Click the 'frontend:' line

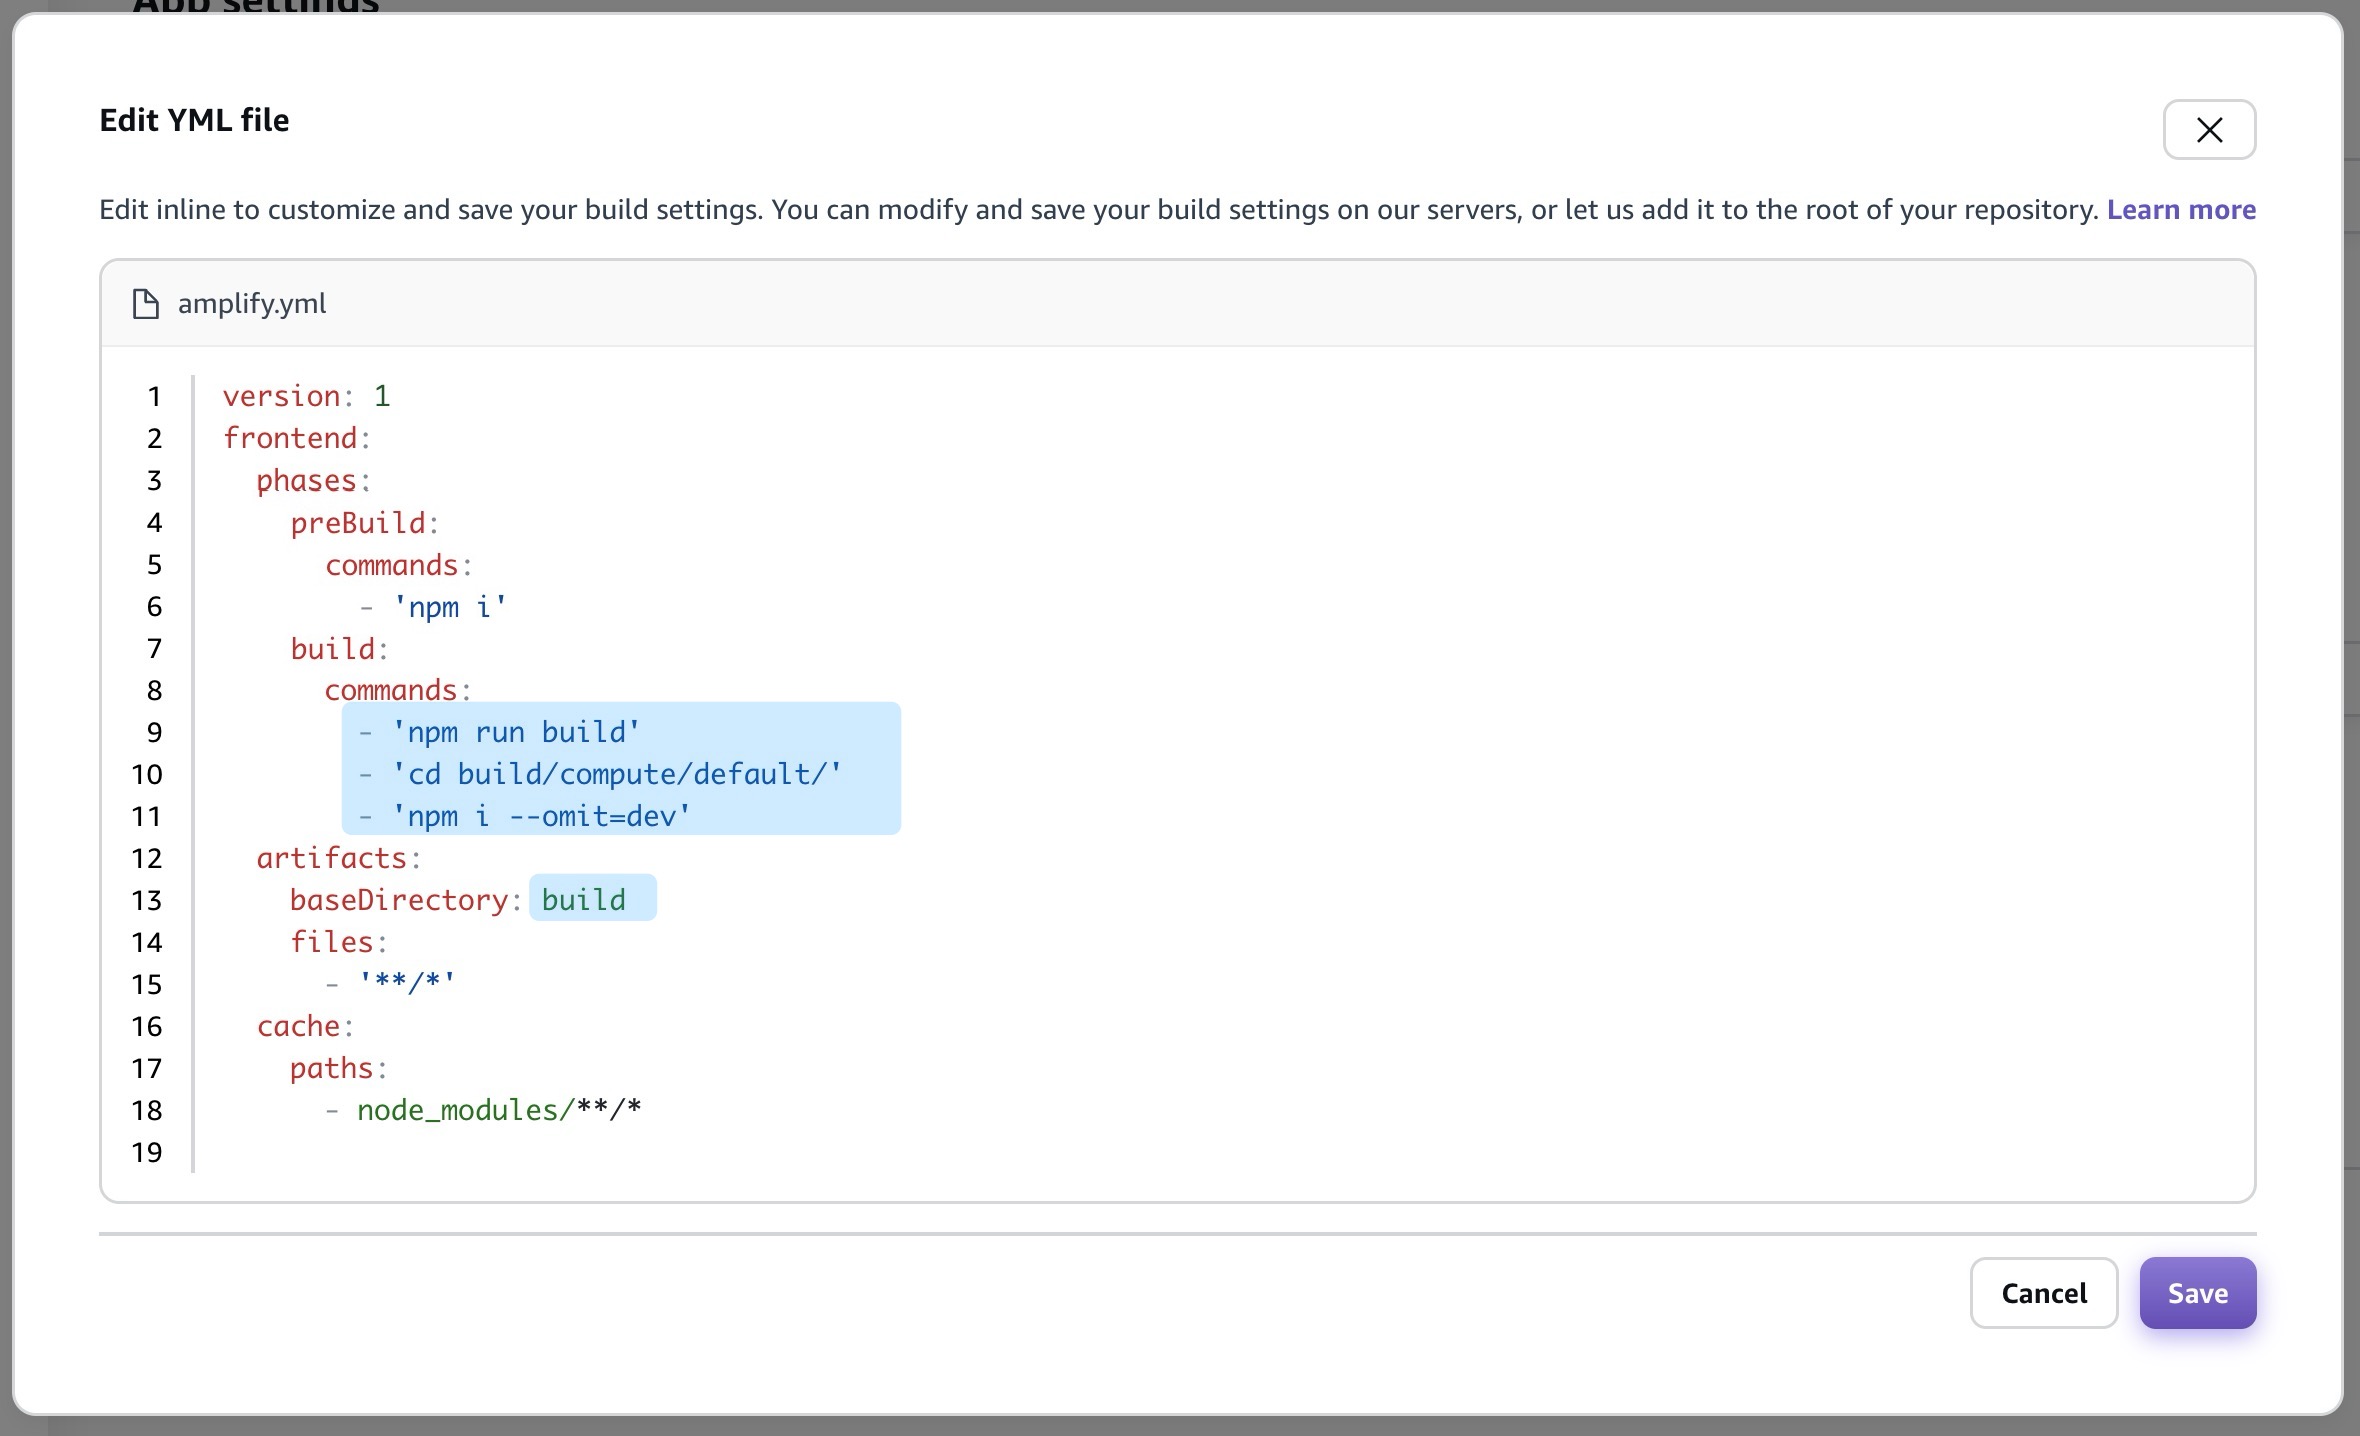tap(297, 438)
